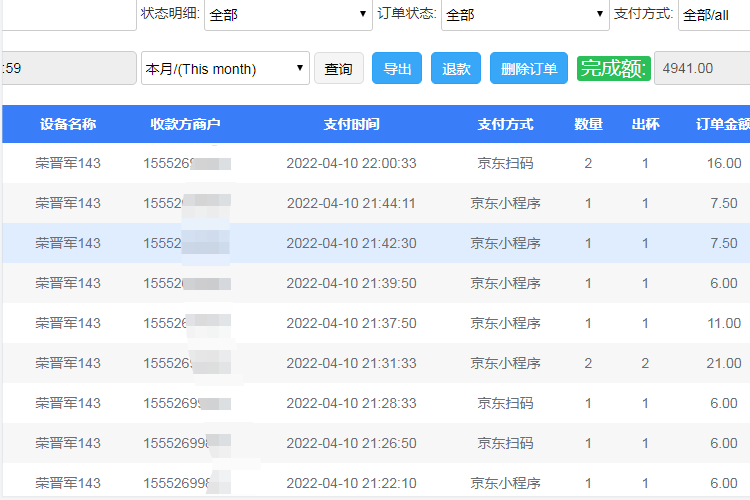Select the order row paid at 22:00:33
This screenshot has width=750, height=500.
tap(351, 163)
